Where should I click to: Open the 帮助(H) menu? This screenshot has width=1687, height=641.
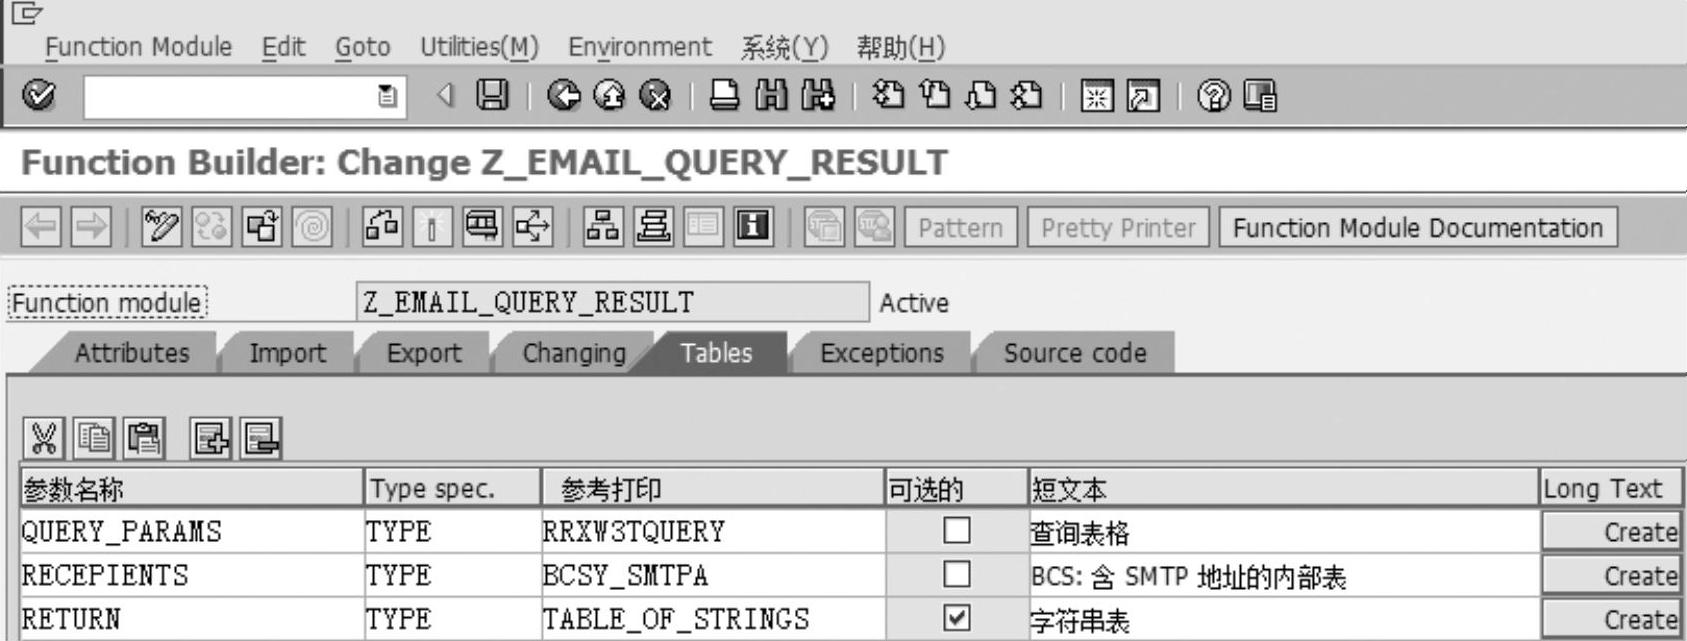tap(900, 47)
